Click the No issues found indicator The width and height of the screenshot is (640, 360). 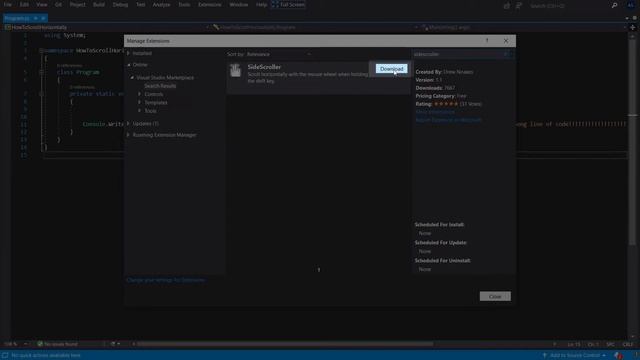pyautogui.click(x=57, y=344)
